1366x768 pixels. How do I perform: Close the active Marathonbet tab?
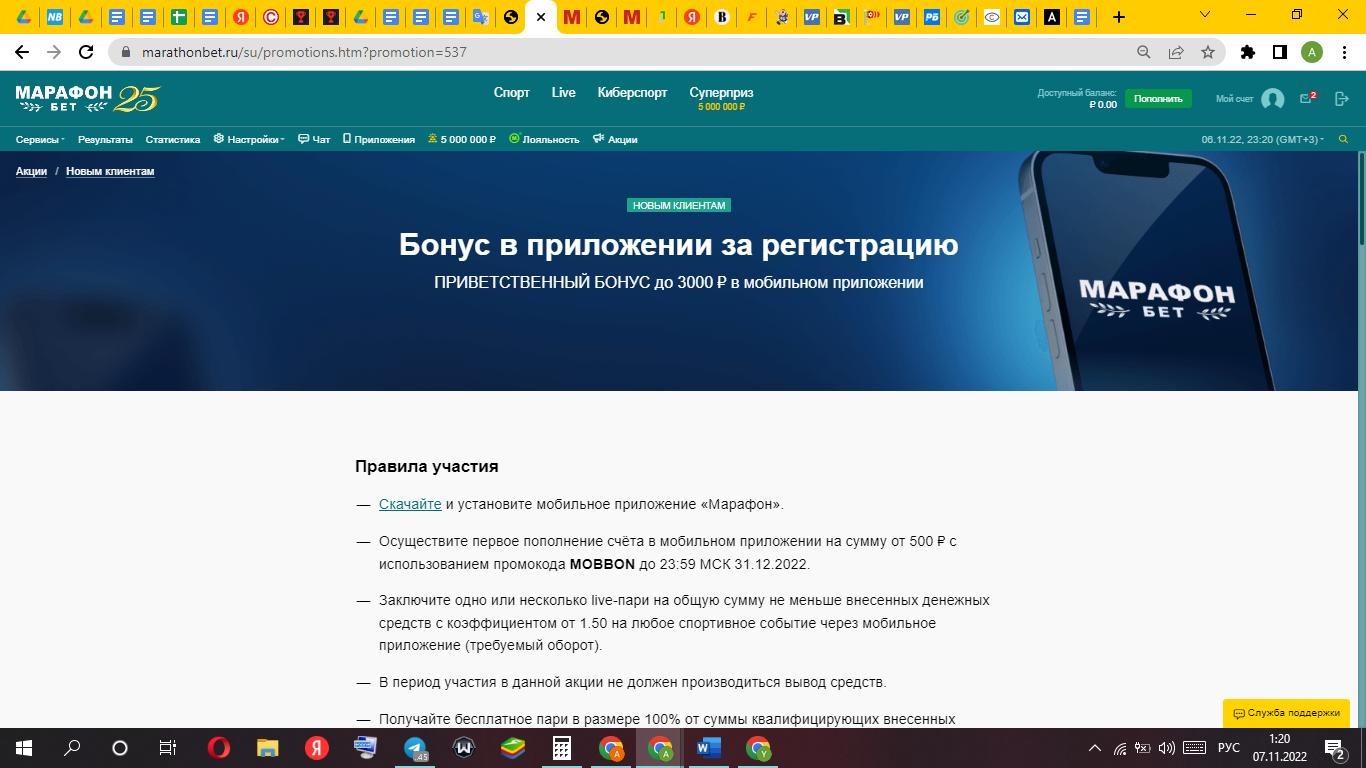pos(541,17)
